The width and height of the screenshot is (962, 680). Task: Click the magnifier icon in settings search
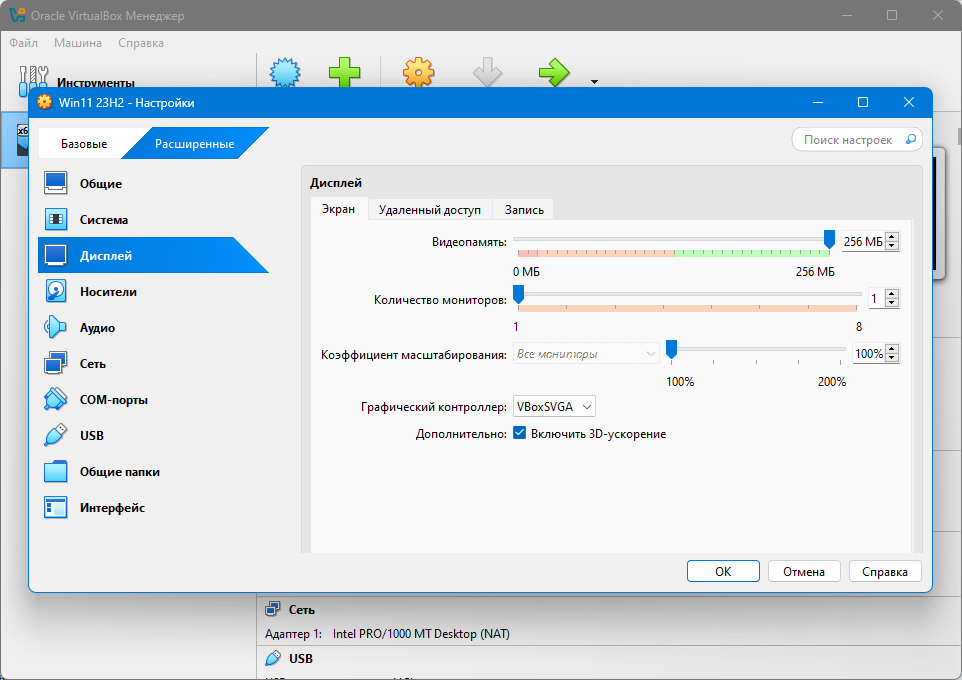[911, 139]
